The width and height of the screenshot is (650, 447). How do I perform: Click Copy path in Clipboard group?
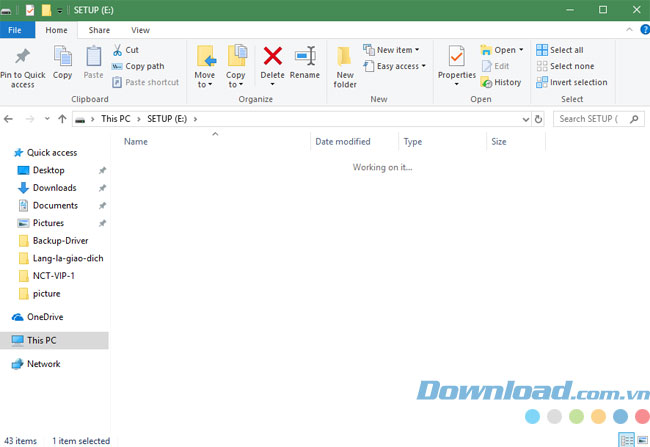coord(138,66)
